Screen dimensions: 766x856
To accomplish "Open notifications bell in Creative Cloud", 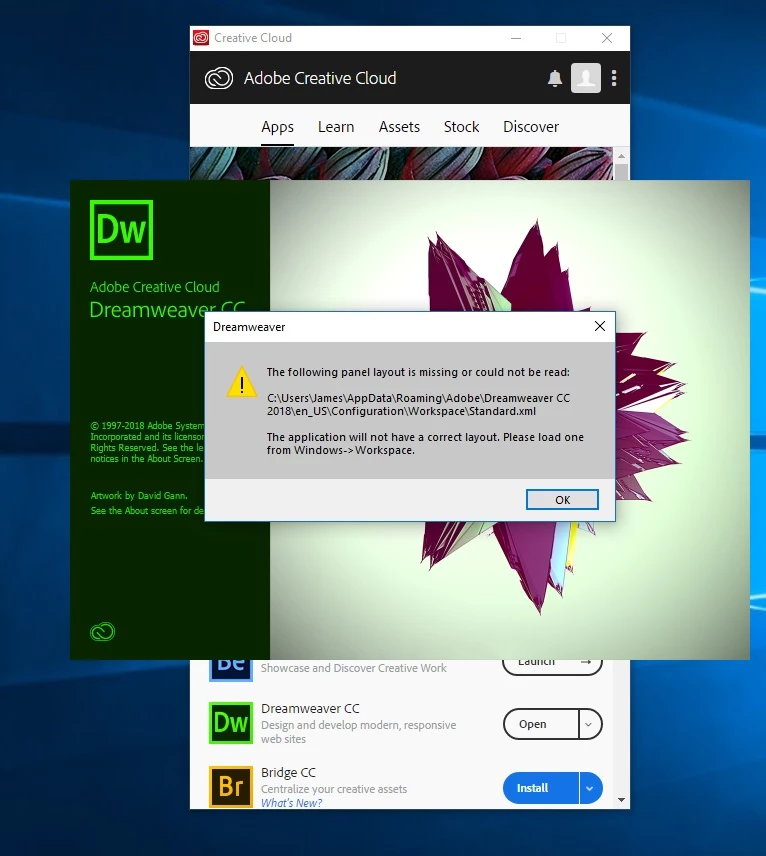I will point(555,78).
